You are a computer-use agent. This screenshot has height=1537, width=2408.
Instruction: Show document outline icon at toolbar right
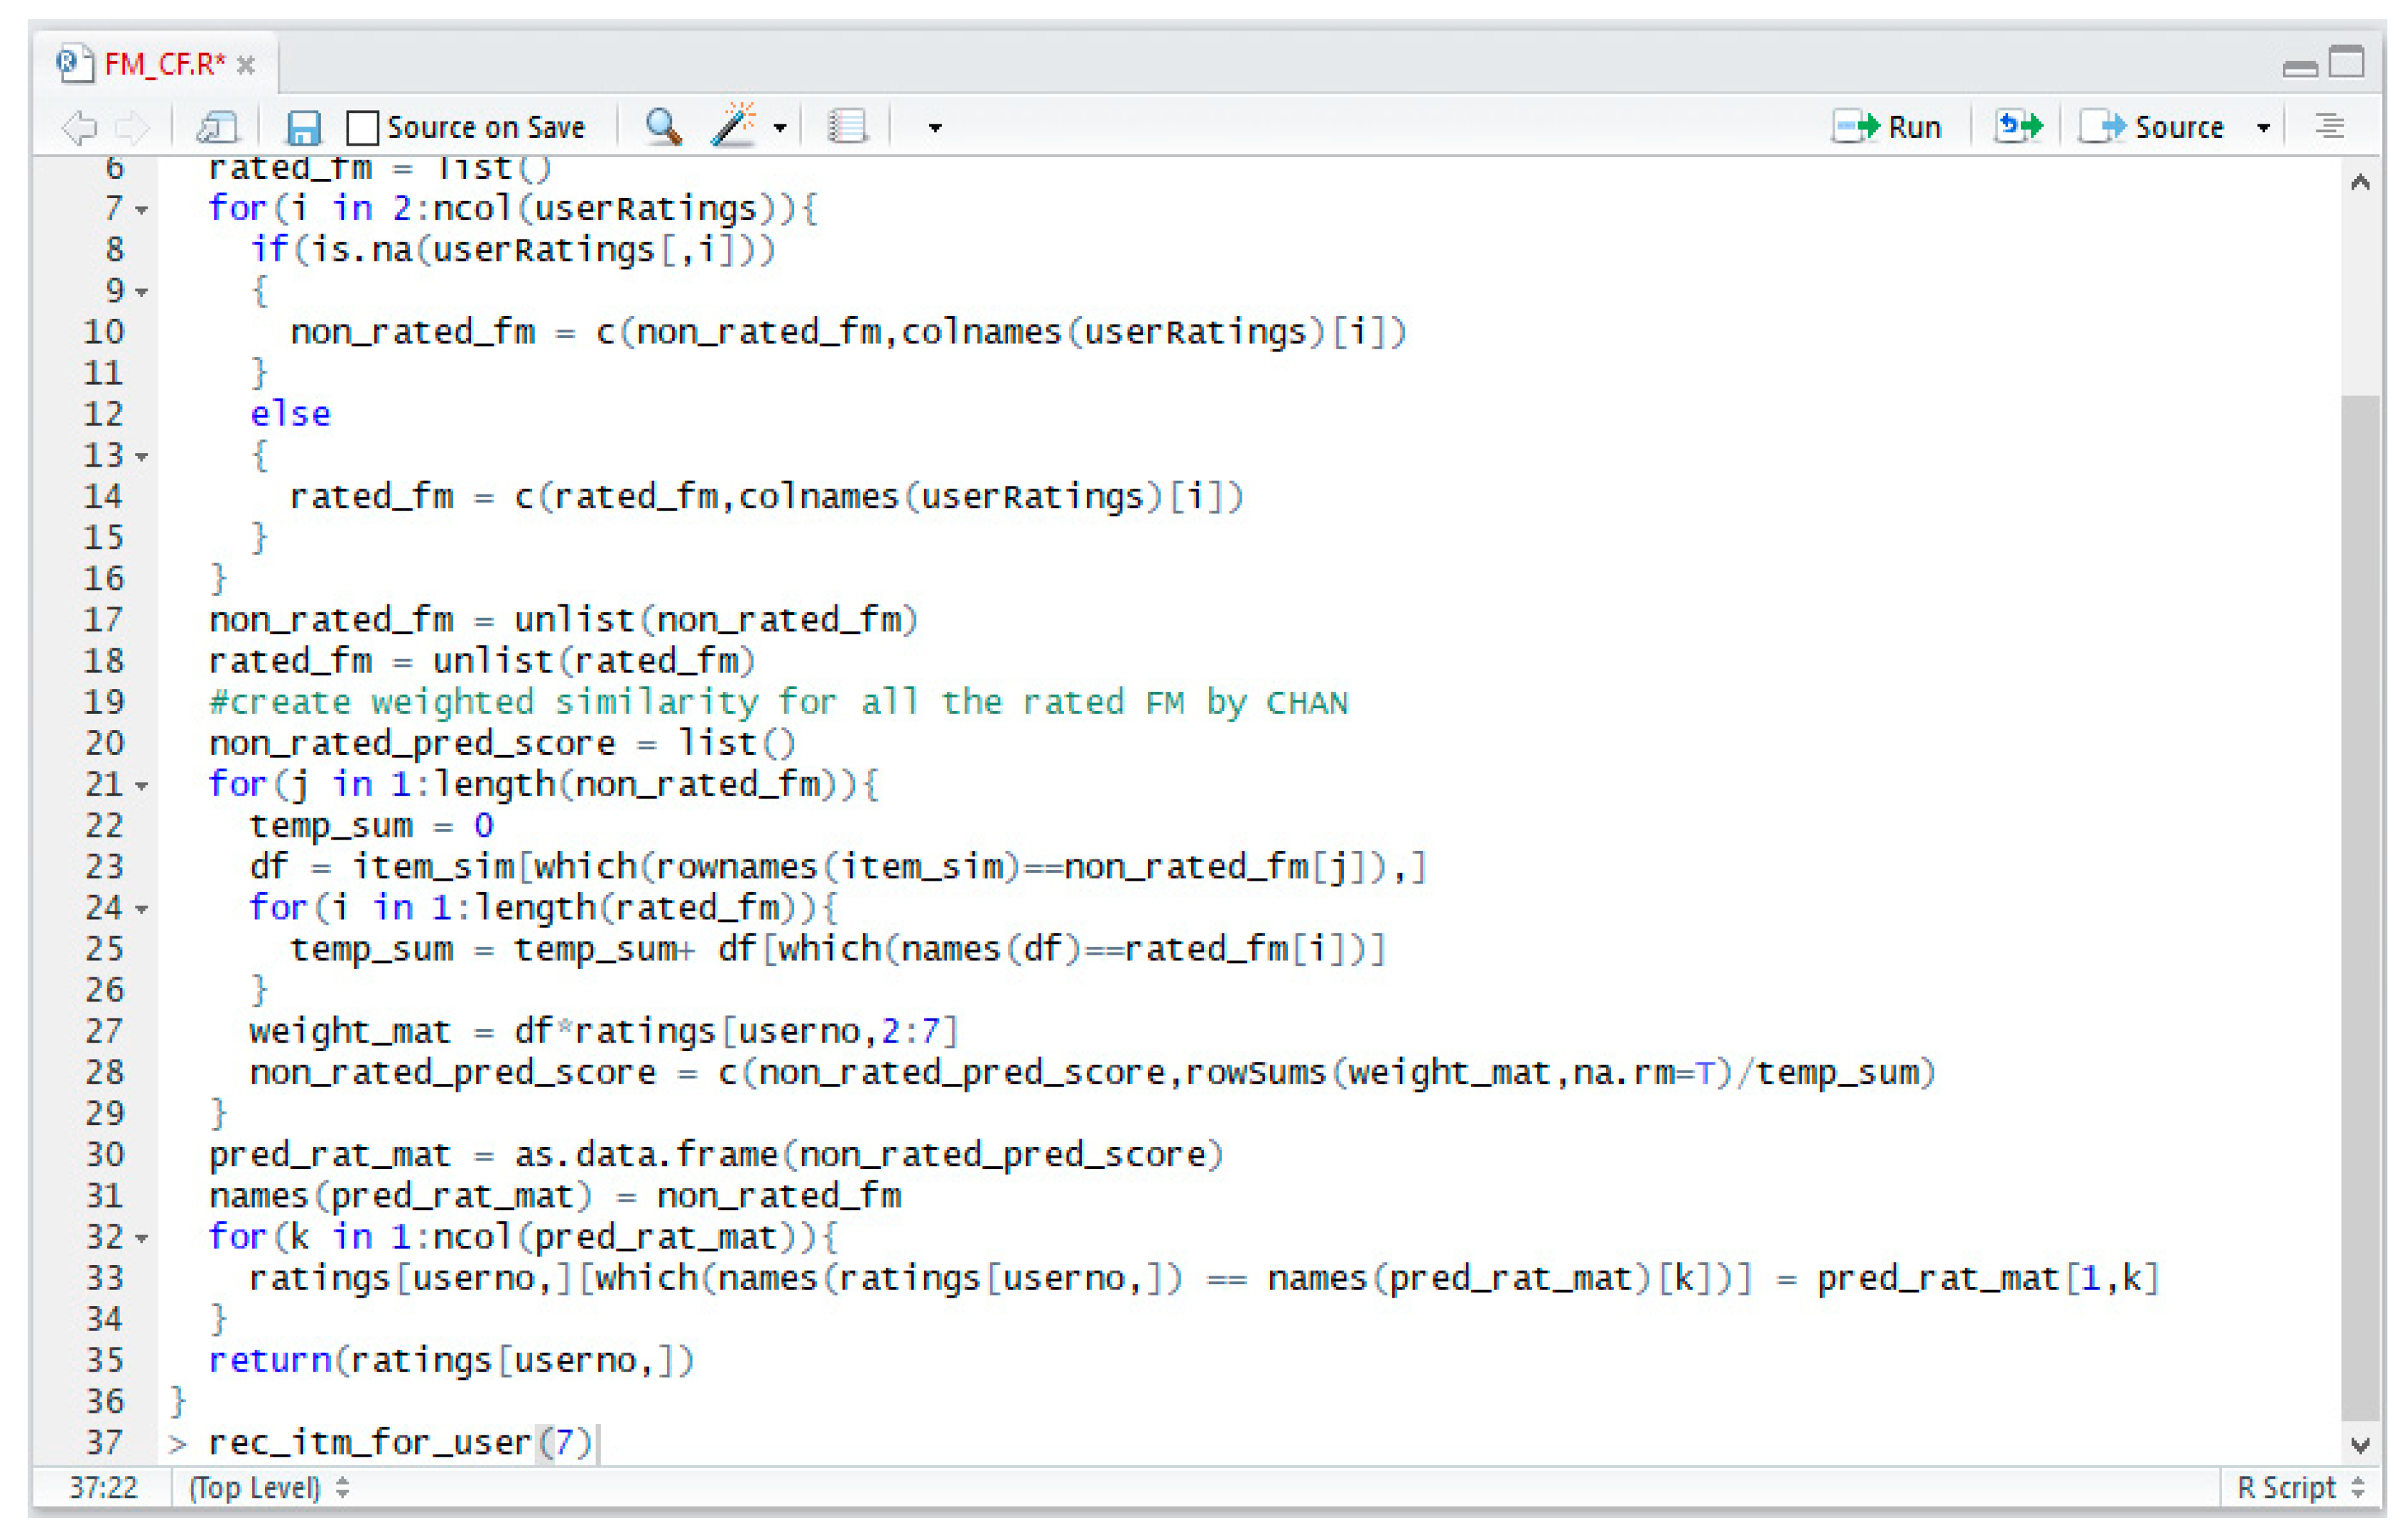[2330, 127]
